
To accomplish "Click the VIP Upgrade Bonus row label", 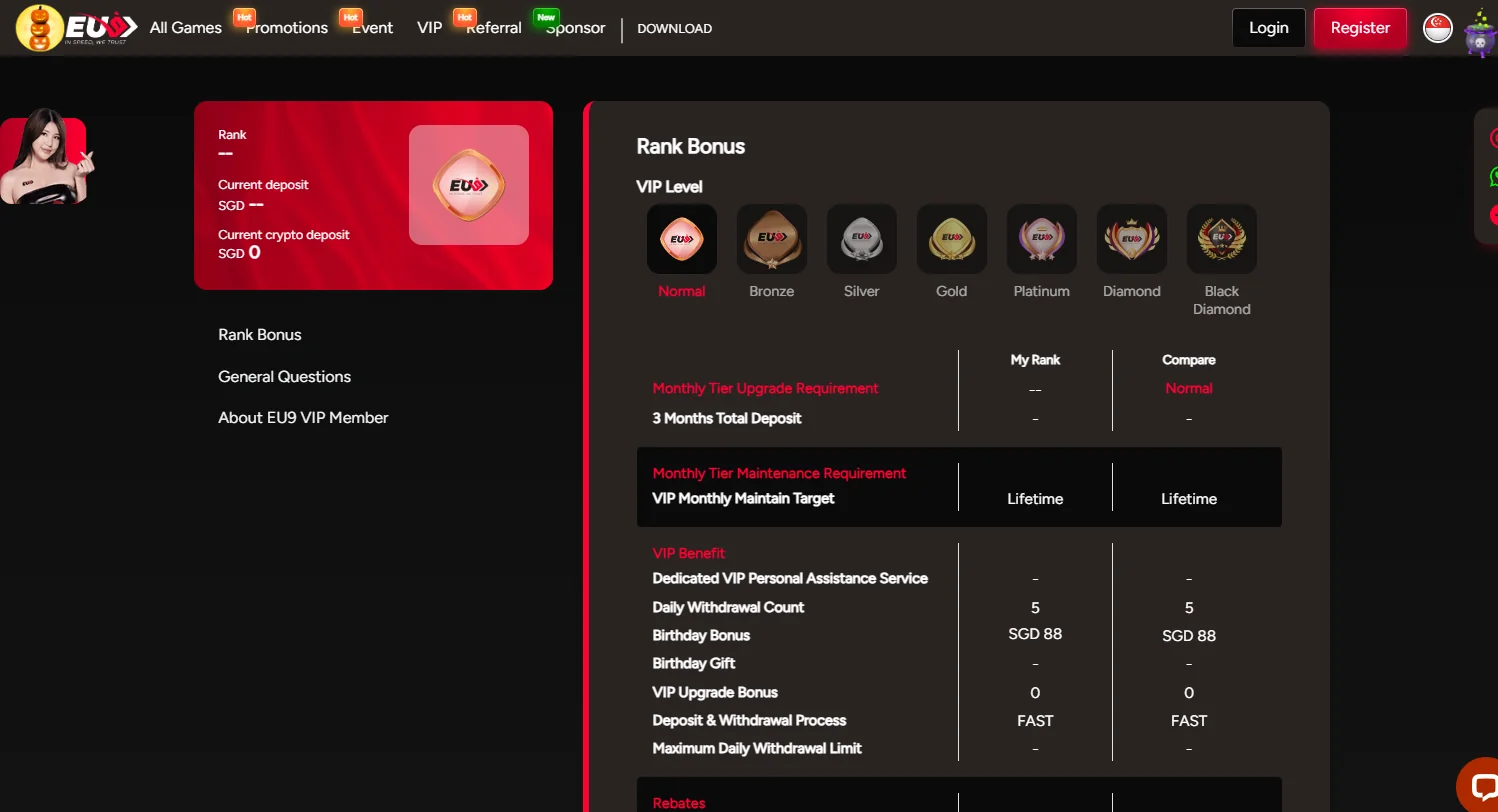I will [x=715, y=692].
